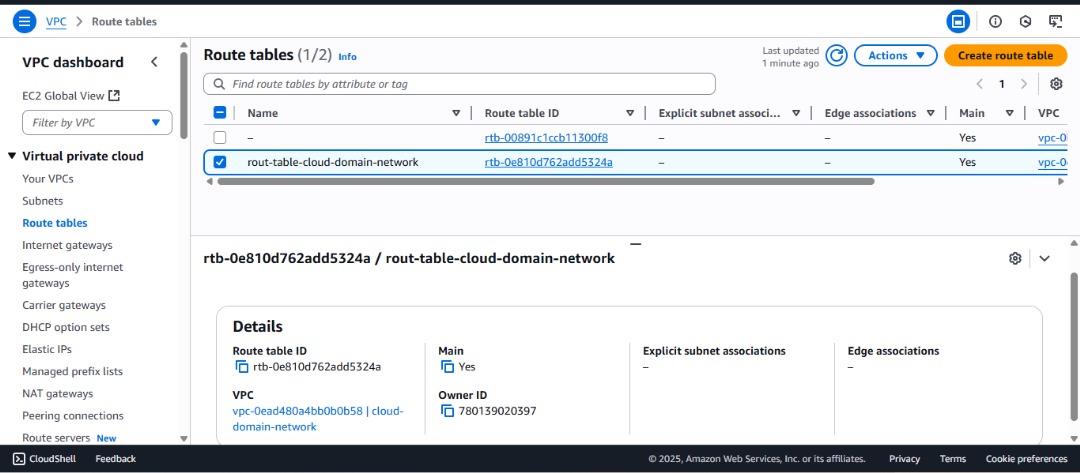This screenshot has height=473, width=1080.
Task: Go to previous page arrow
Action: click(979, 84)
